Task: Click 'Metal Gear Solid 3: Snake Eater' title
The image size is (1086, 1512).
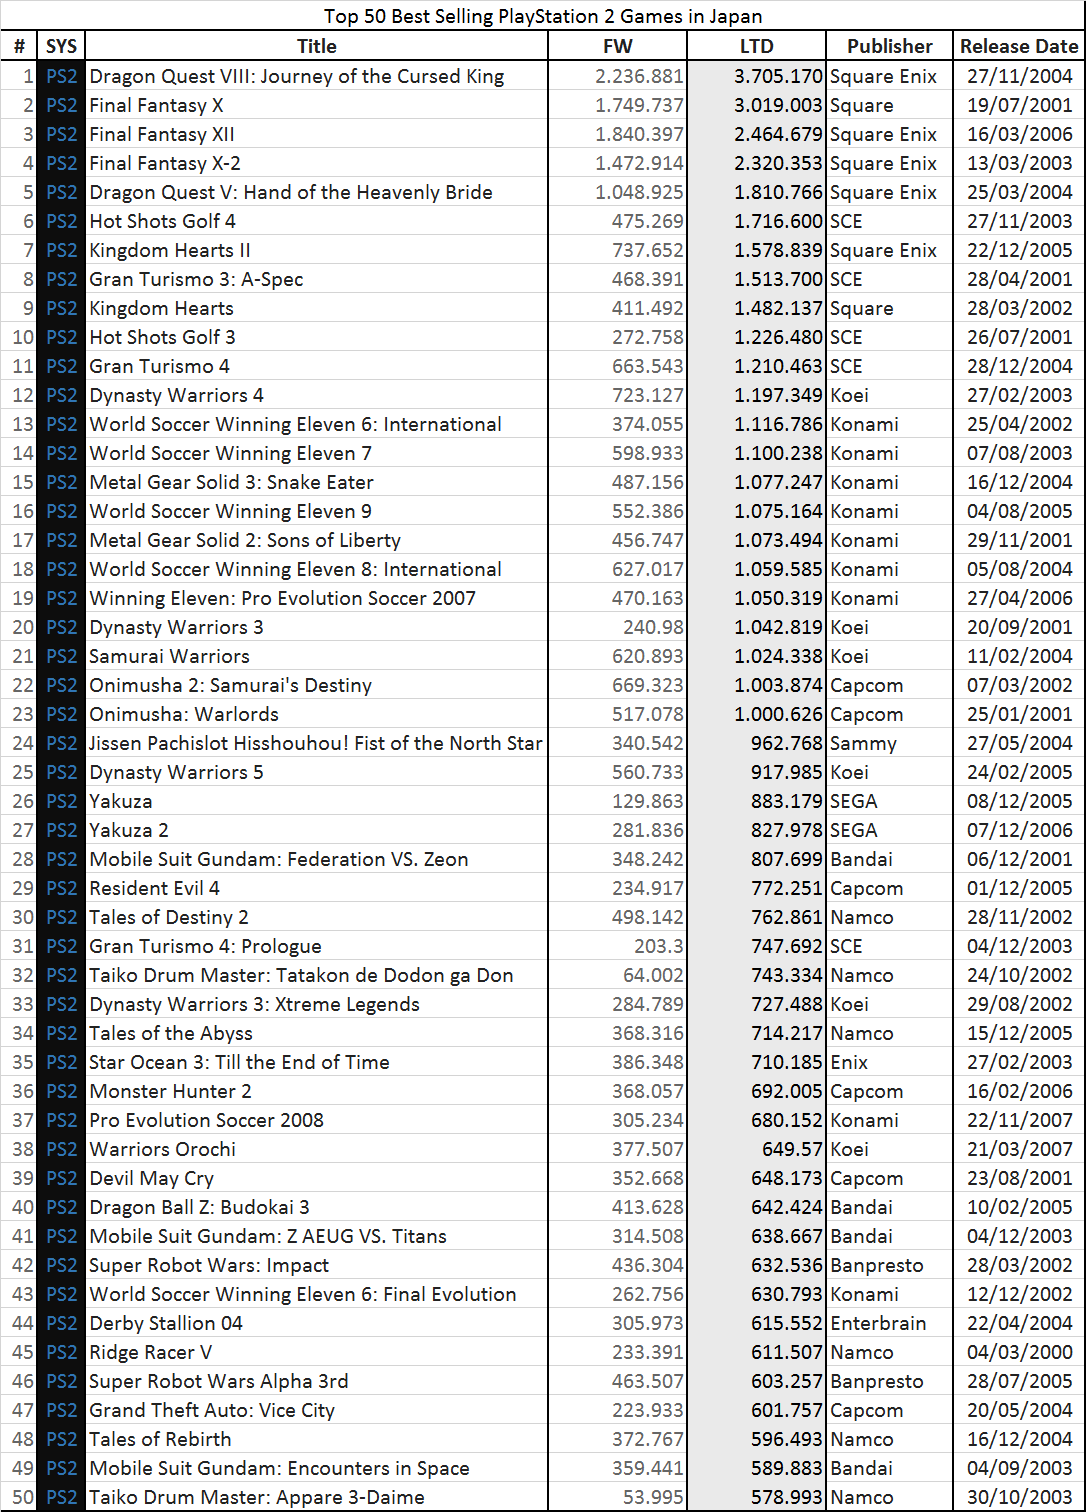Action: pos(231,482)
